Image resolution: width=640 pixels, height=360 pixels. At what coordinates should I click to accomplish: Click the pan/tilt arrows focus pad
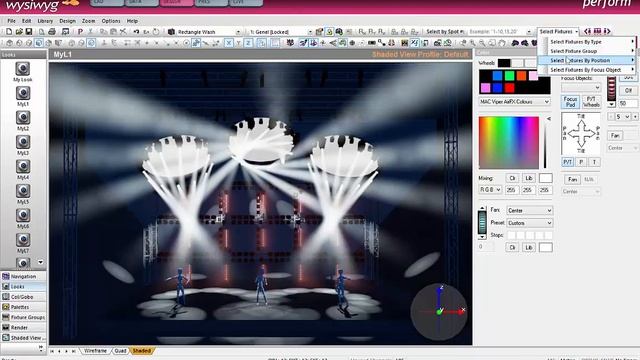[581, 133]
